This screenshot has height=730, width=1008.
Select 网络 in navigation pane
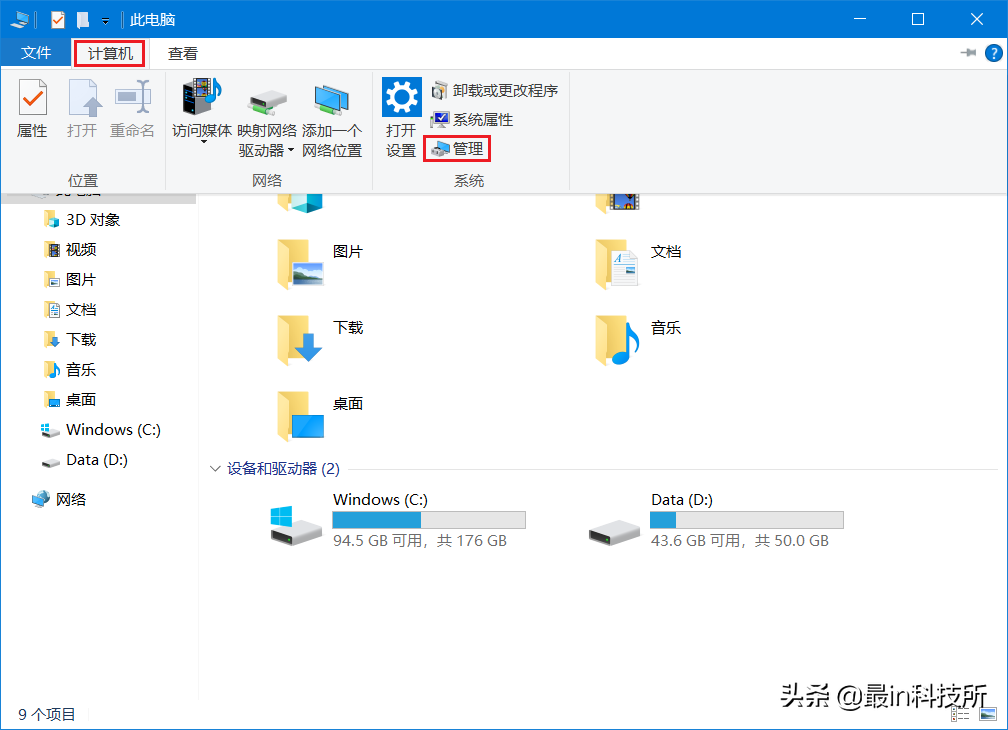pyautogui.click(x=59, y=499)
